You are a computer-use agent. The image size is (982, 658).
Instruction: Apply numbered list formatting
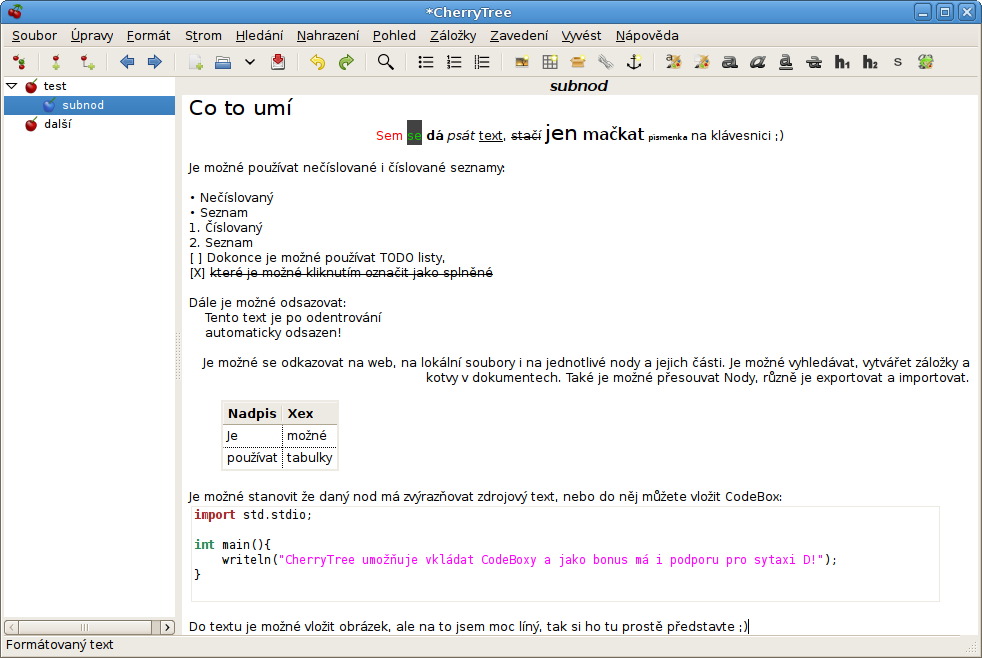pyautogui.click(x=454, y=62)
